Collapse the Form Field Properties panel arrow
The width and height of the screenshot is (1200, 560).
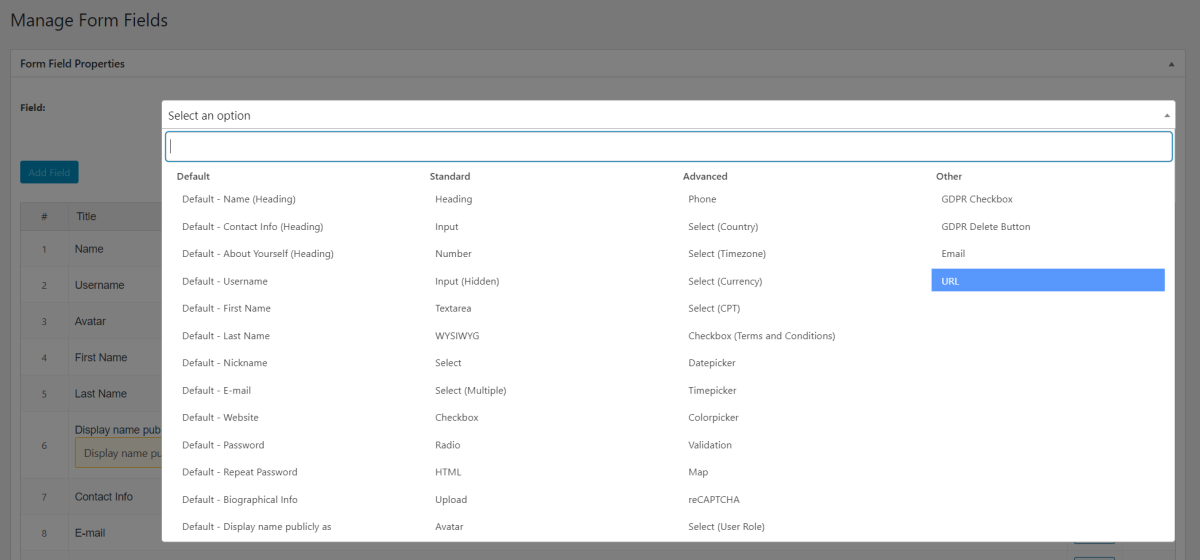click(1171, 64)
